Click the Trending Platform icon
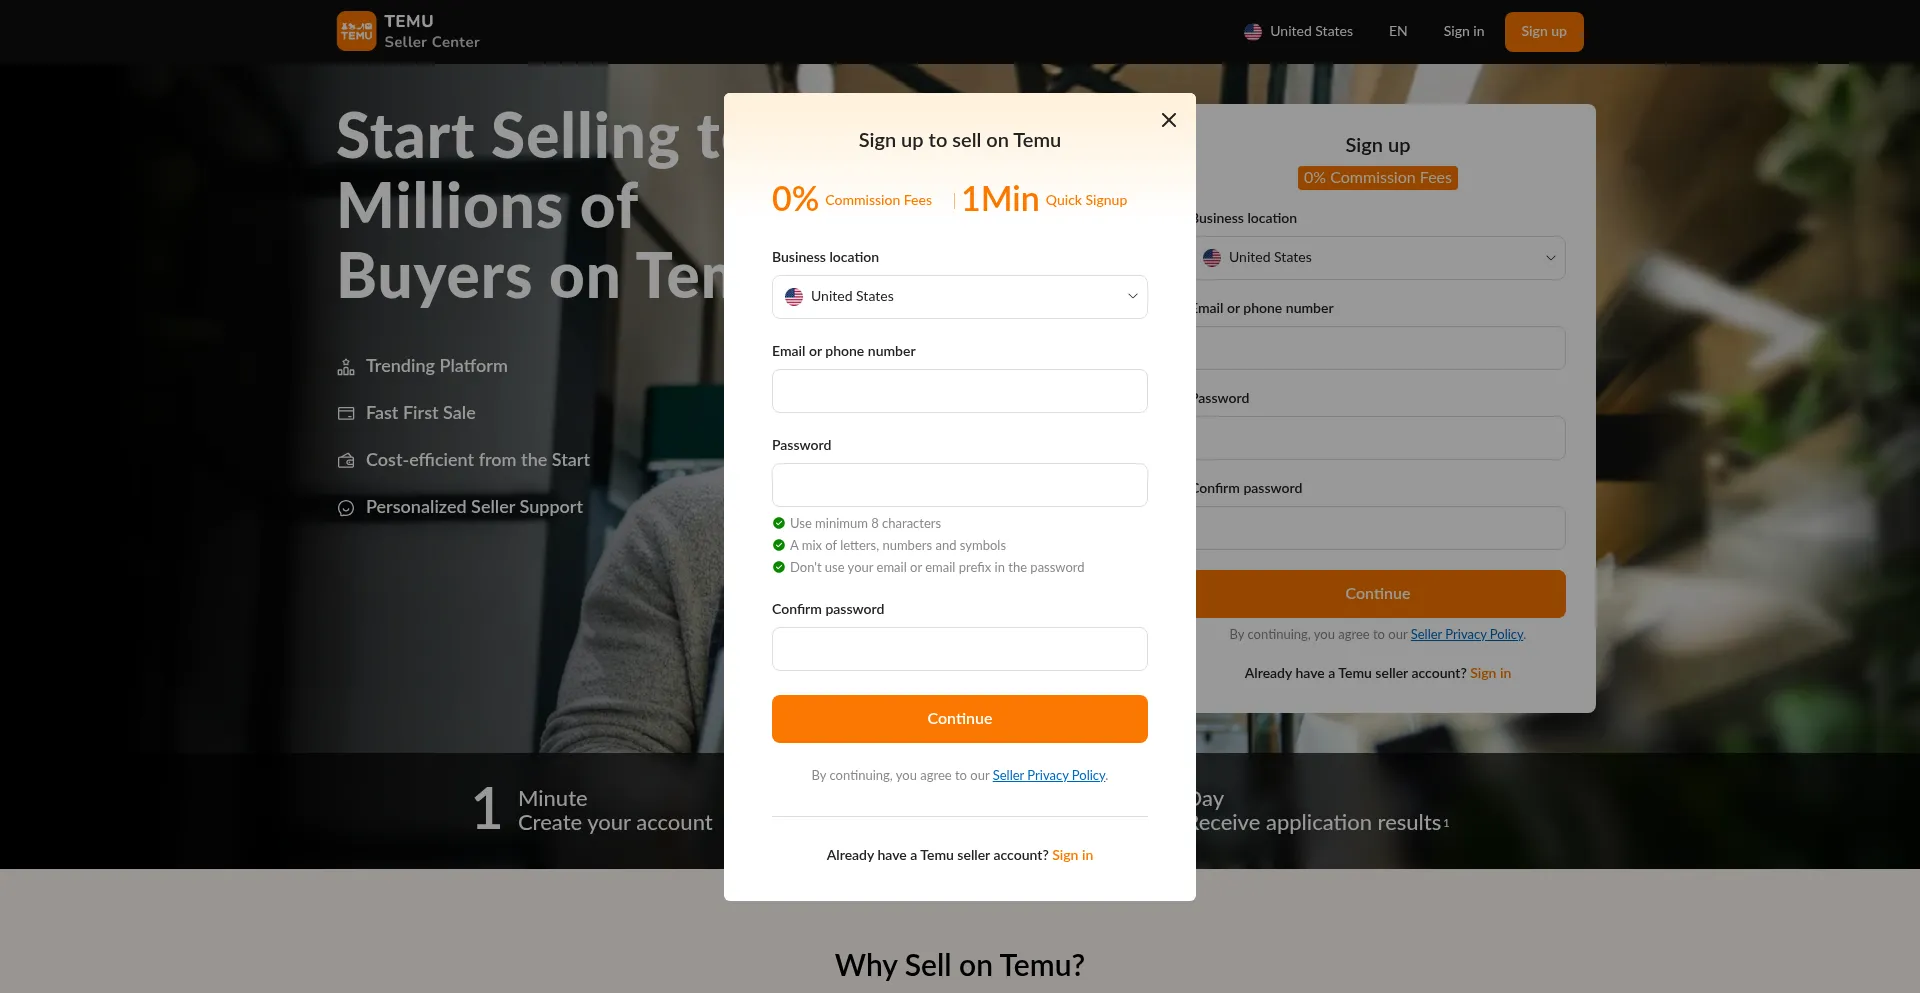 click(x=345, y=367)
